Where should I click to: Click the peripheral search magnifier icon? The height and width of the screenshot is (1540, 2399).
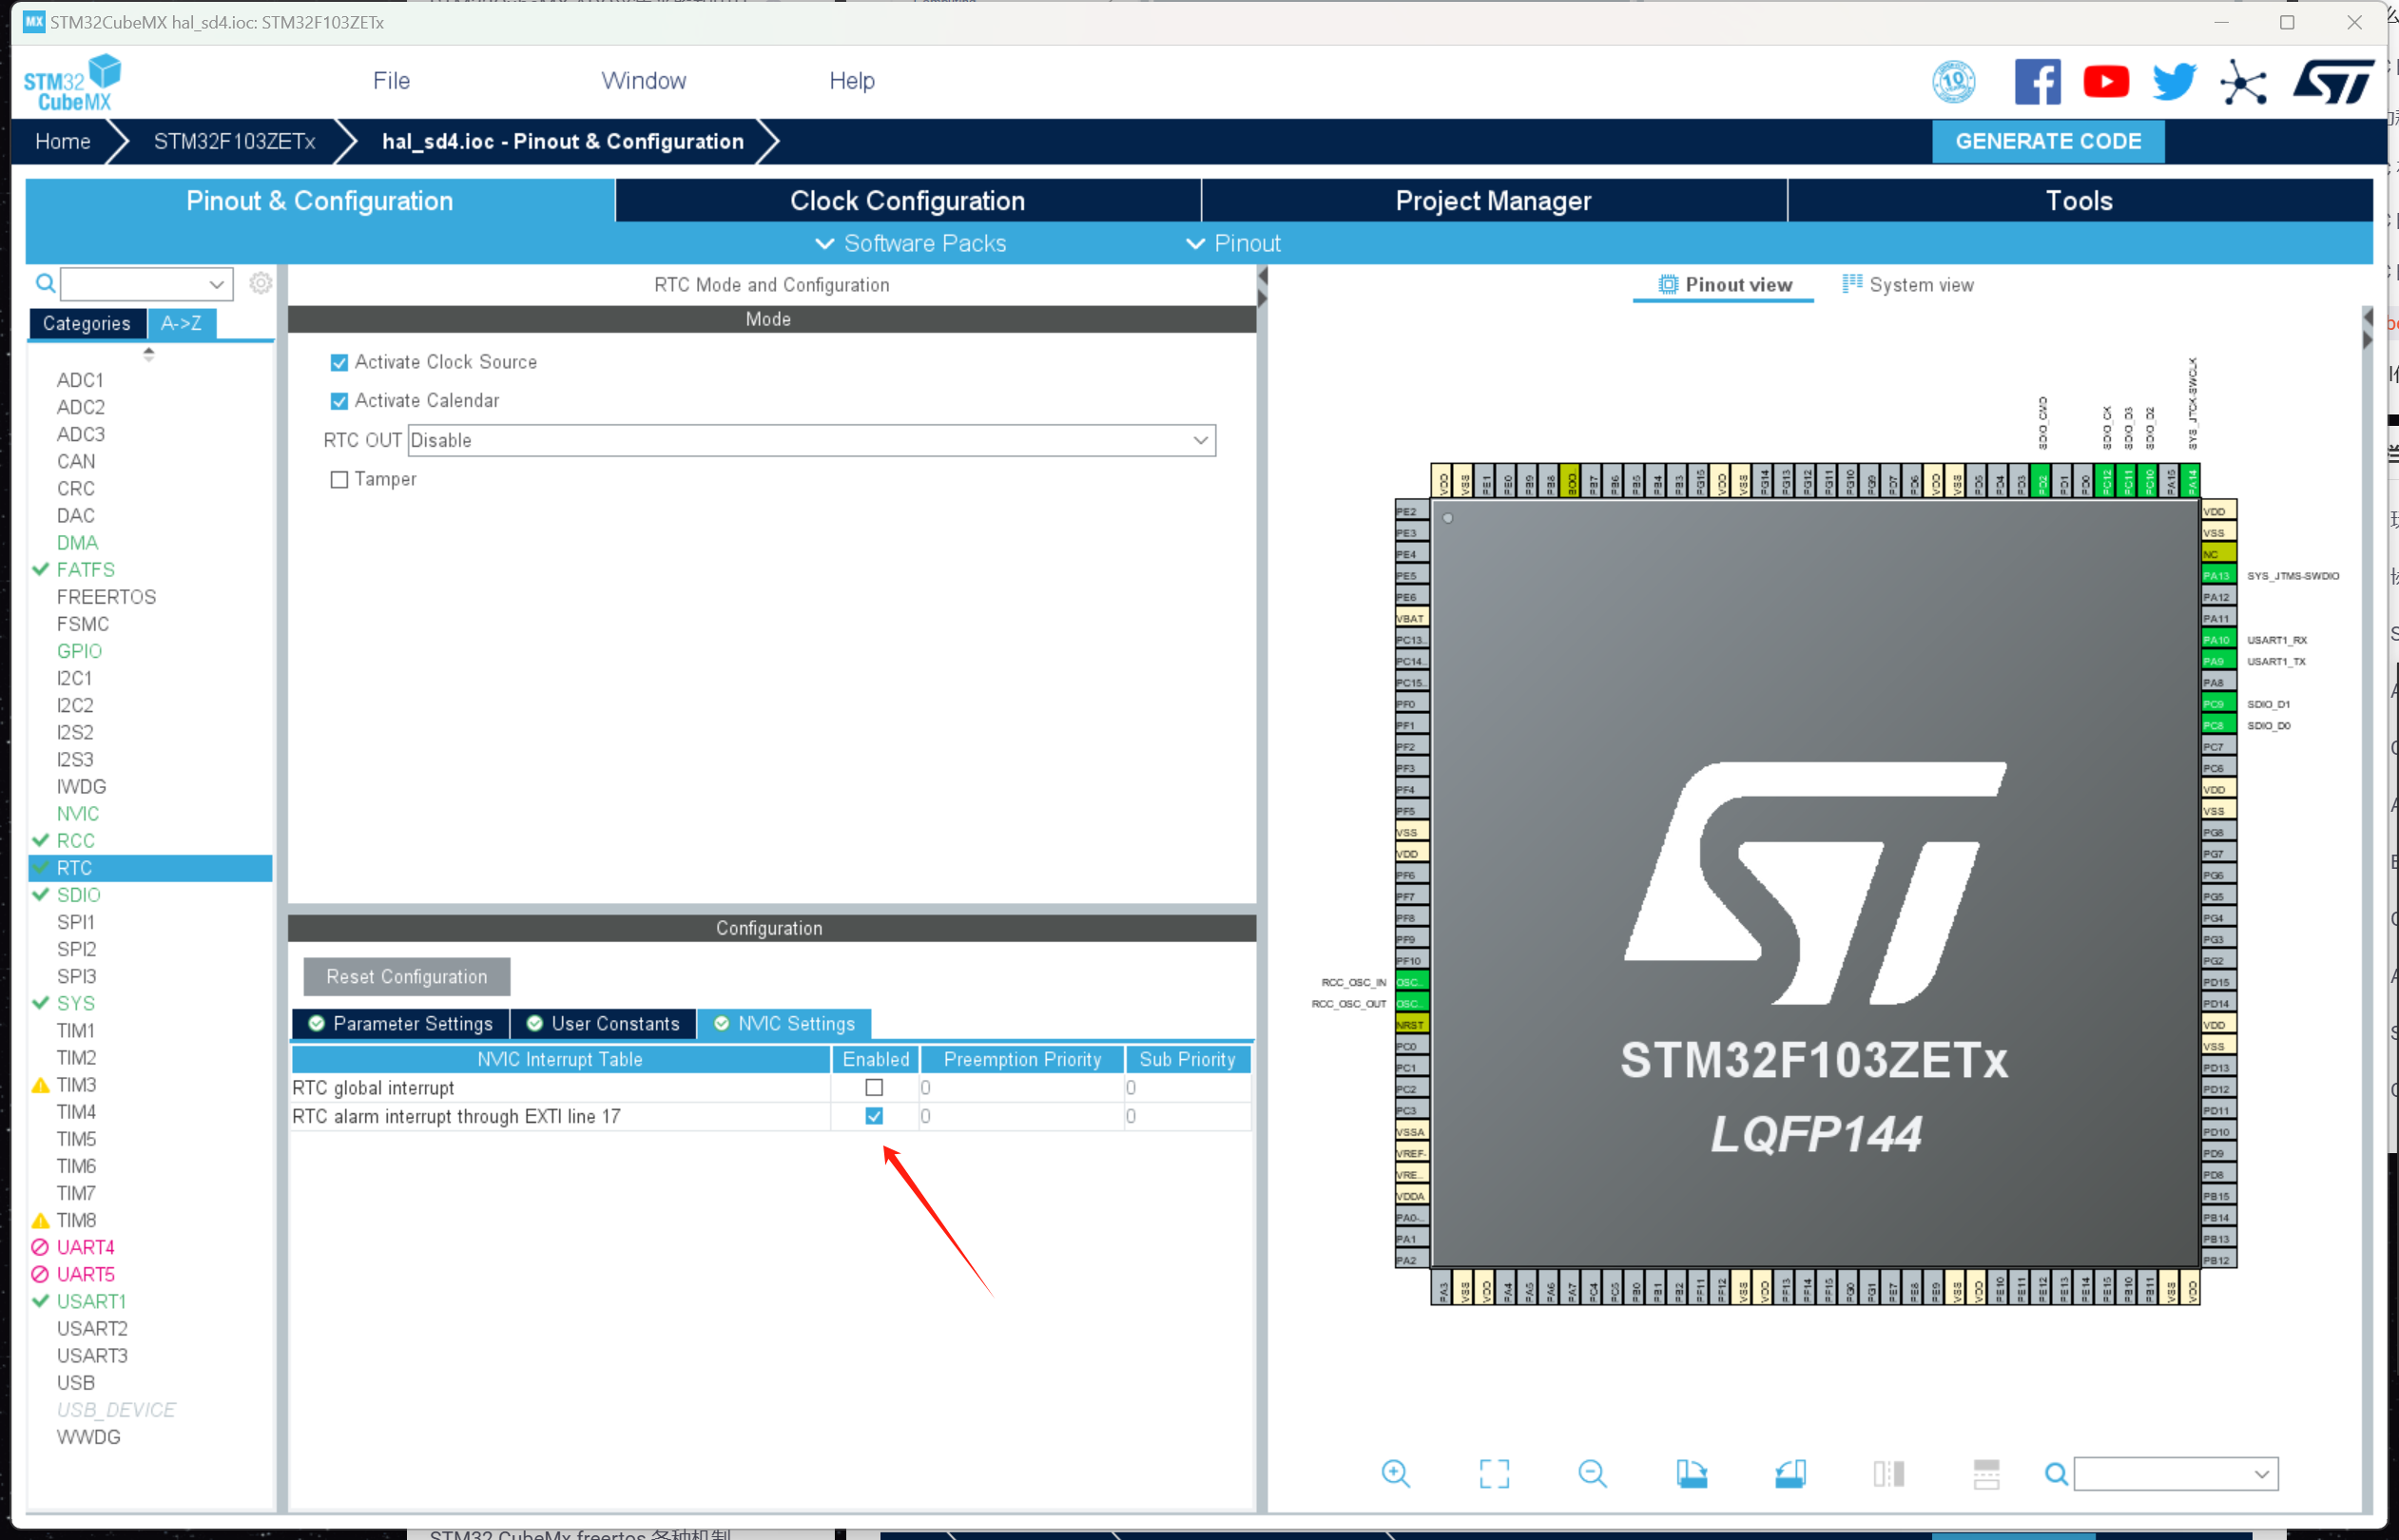pos(45,283)
